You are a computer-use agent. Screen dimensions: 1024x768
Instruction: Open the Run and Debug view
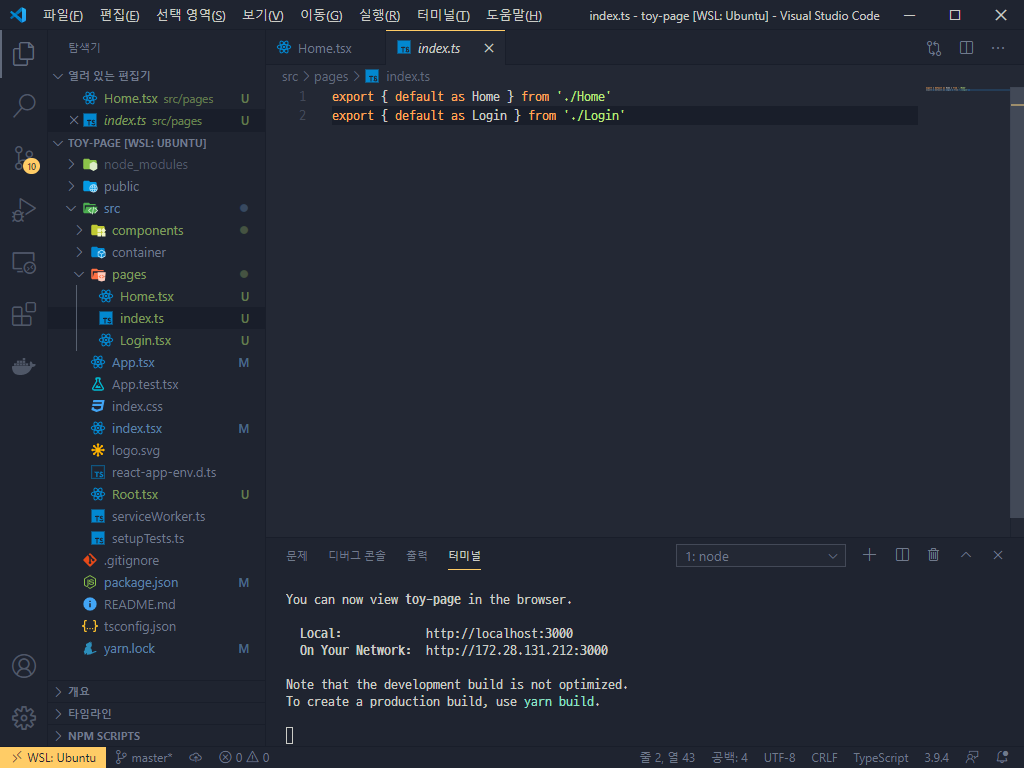click(x=24, y=210)
